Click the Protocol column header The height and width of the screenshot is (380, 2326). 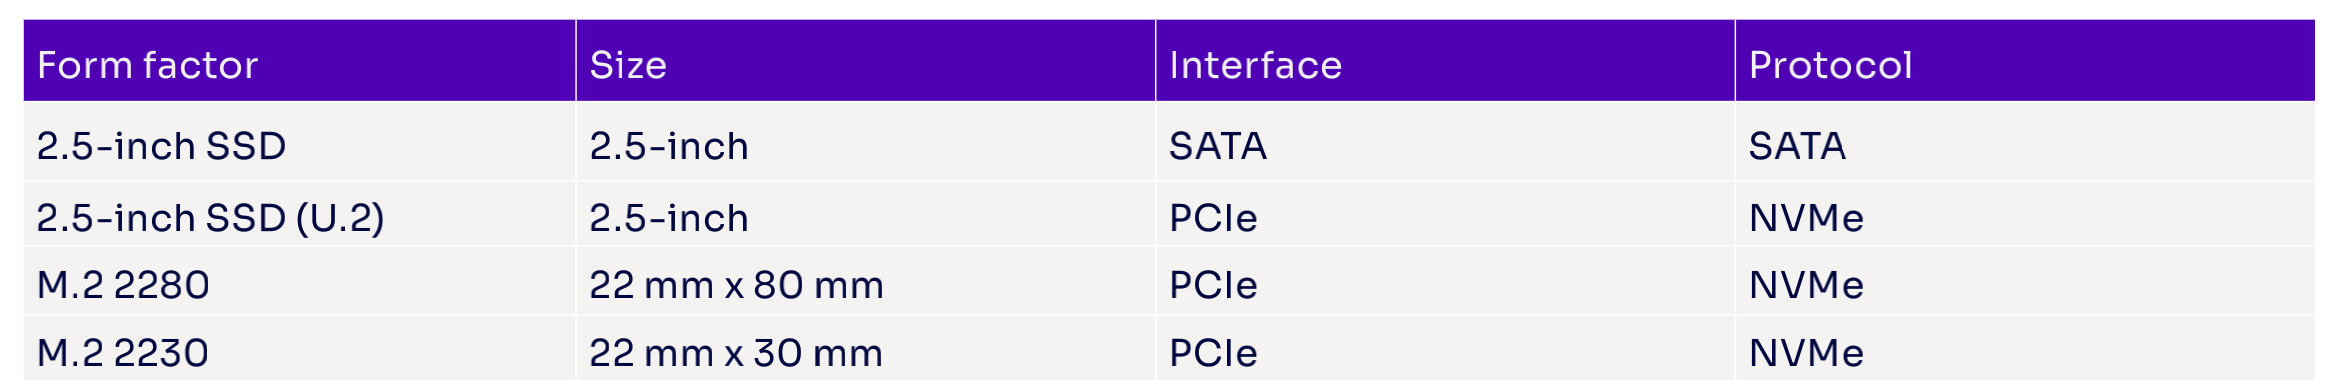coord(2025,60)
